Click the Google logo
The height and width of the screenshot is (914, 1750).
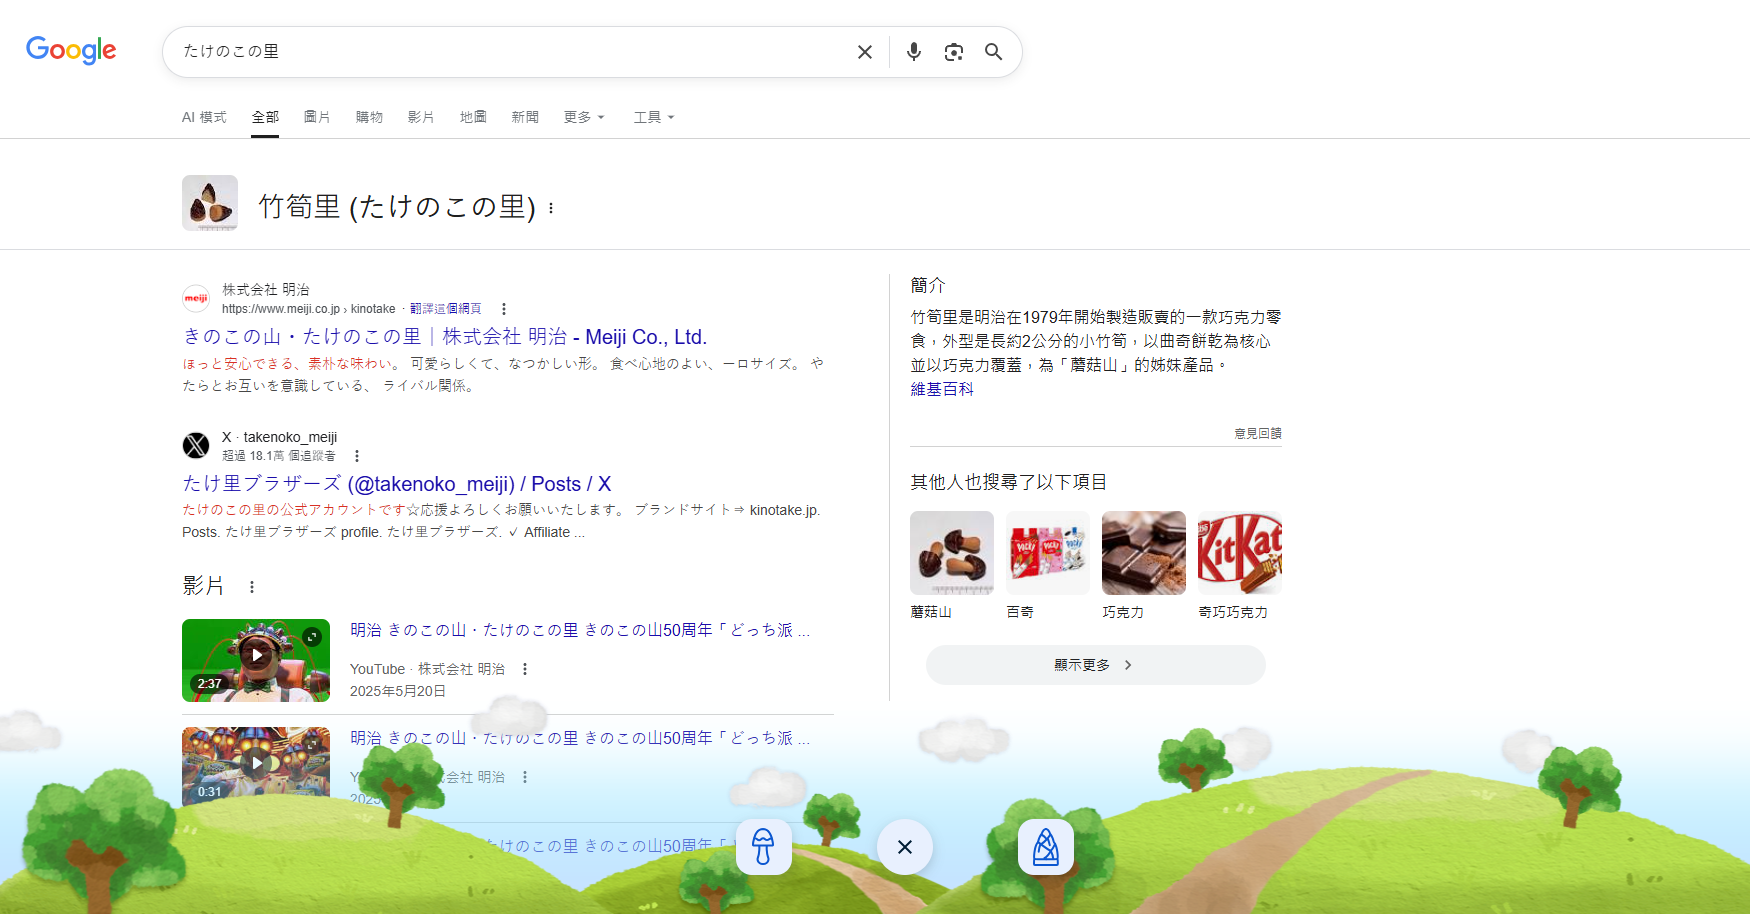(70, 50)
